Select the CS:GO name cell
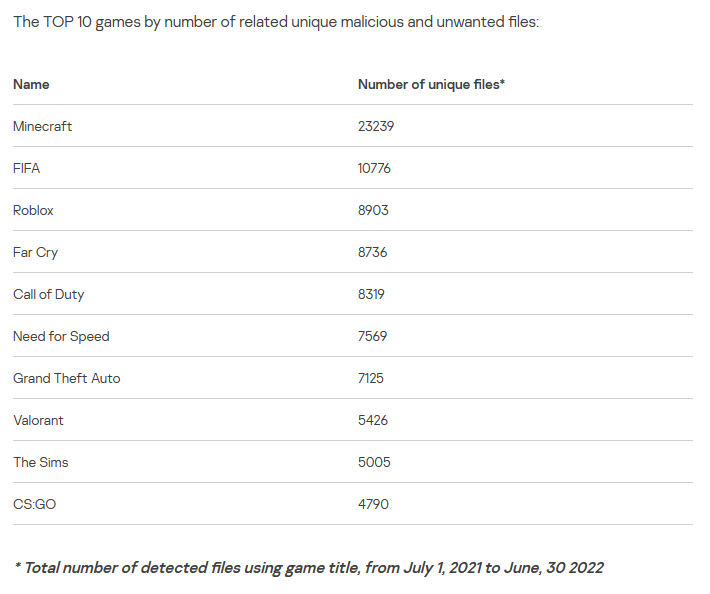Image resolution: width=710 pixels, height=594 pixels. point(35,505)
